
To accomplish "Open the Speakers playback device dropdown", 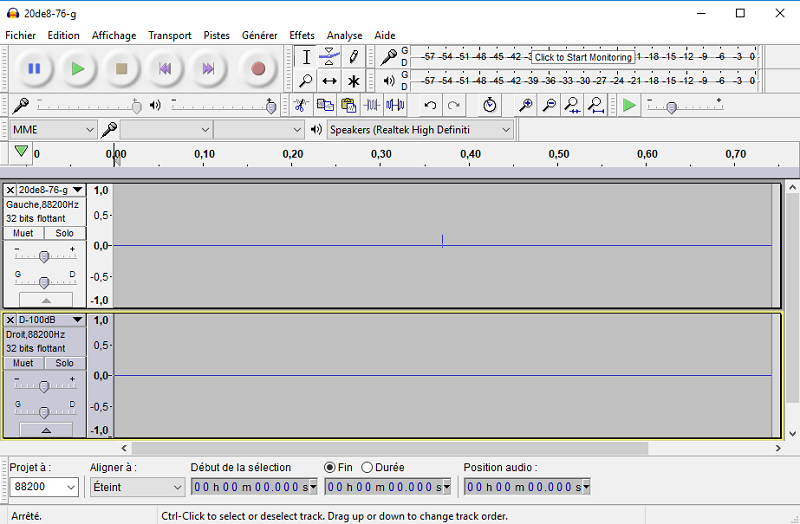I will pos(419,130).
